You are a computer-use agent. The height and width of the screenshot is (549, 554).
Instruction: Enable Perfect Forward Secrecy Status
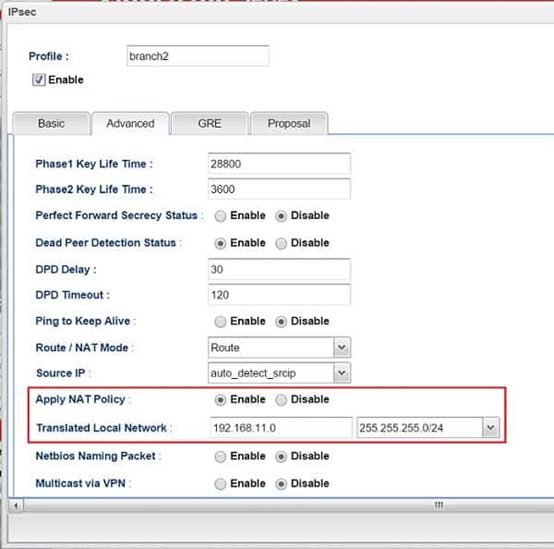tap(220, 216)
